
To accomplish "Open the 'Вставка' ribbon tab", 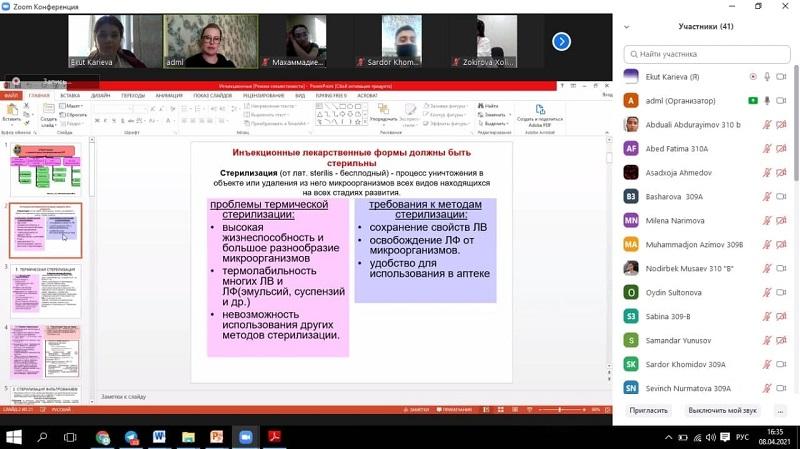I will tap(70, 95).
